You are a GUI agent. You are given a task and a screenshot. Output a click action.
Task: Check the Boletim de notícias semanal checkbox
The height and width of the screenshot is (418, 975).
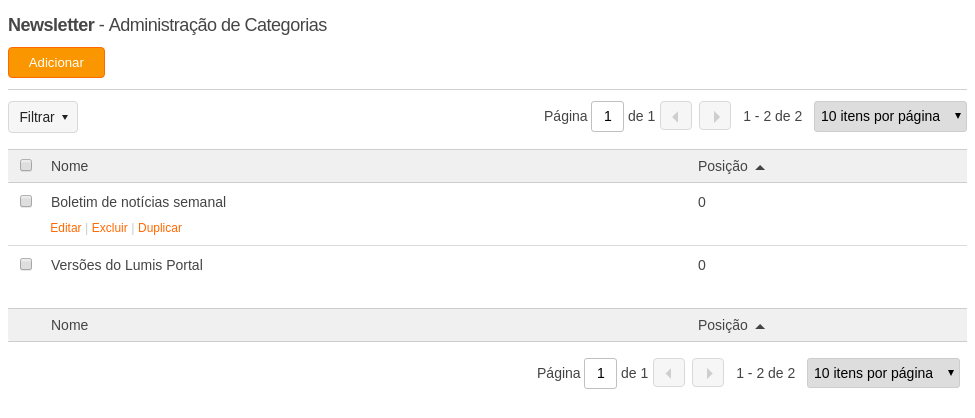[x=26, y=201]
